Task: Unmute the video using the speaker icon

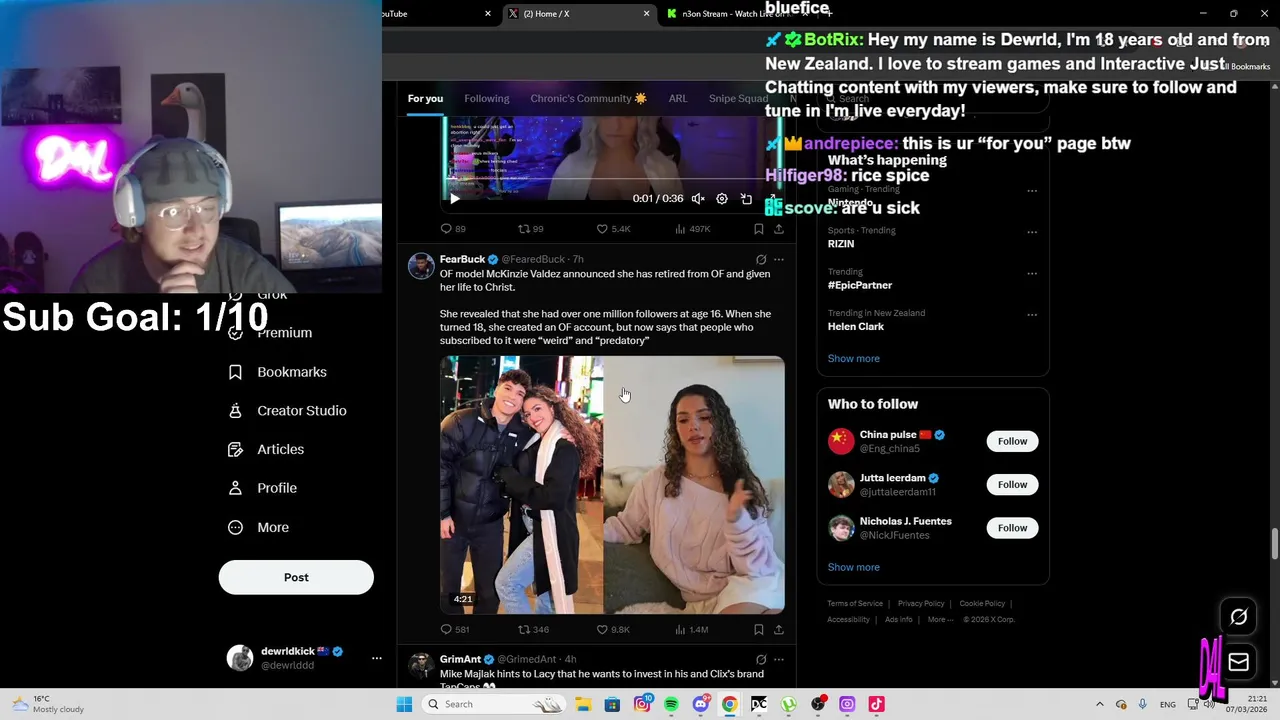Action: pyautogui.click(x=698, y=199)
